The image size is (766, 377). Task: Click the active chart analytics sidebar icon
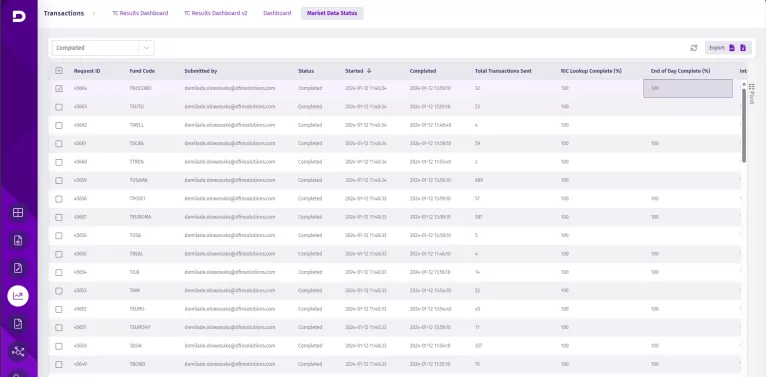click(x=18, y=295)
